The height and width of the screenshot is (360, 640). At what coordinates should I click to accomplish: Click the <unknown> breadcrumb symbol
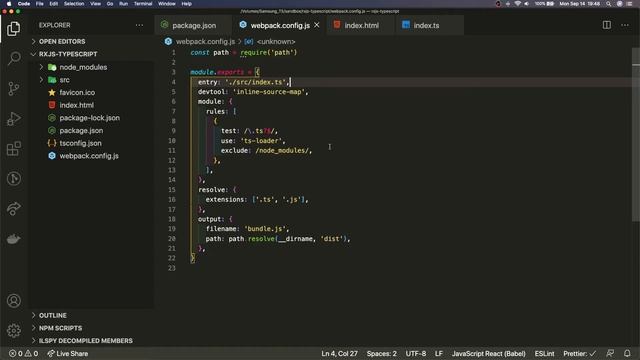pyautogui.click(x=276, y=42)
